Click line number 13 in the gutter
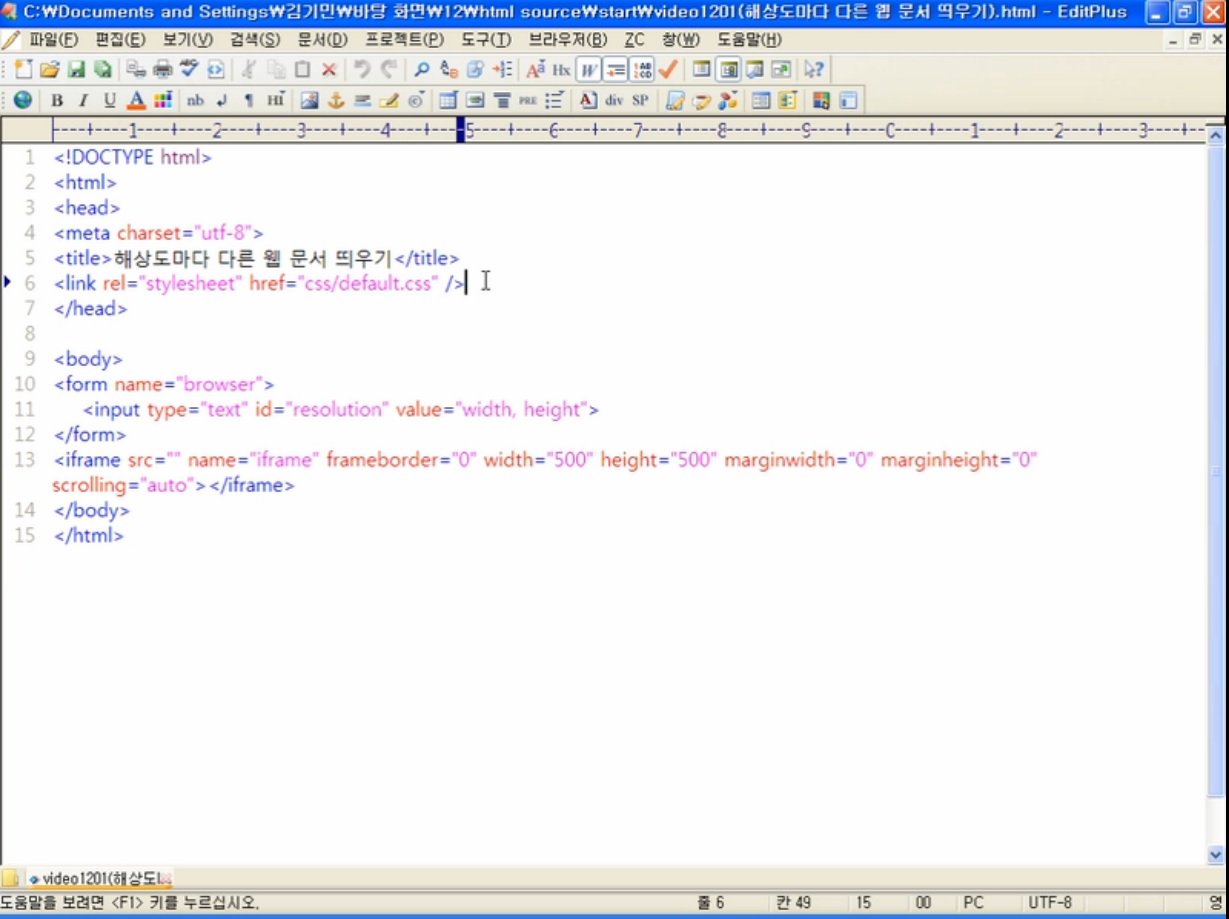1229x919 pixels. tap(24, 460)
